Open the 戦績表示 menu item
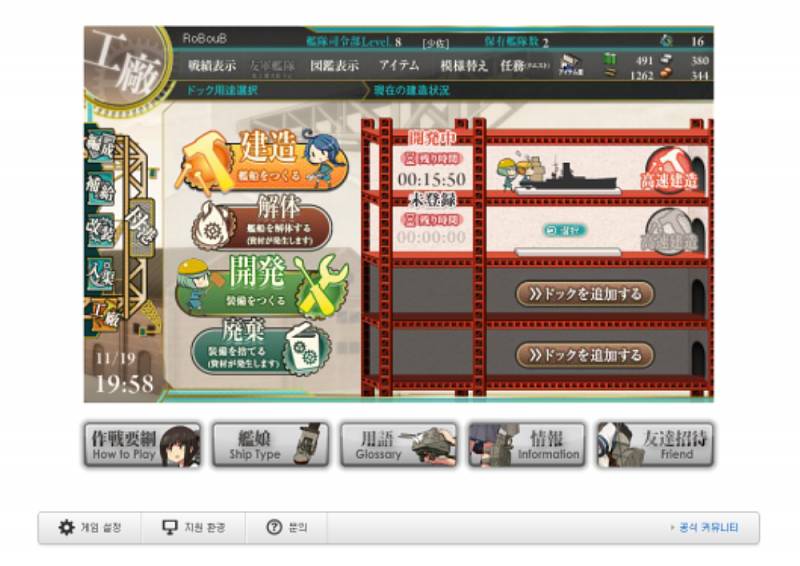 pos(211,65)
